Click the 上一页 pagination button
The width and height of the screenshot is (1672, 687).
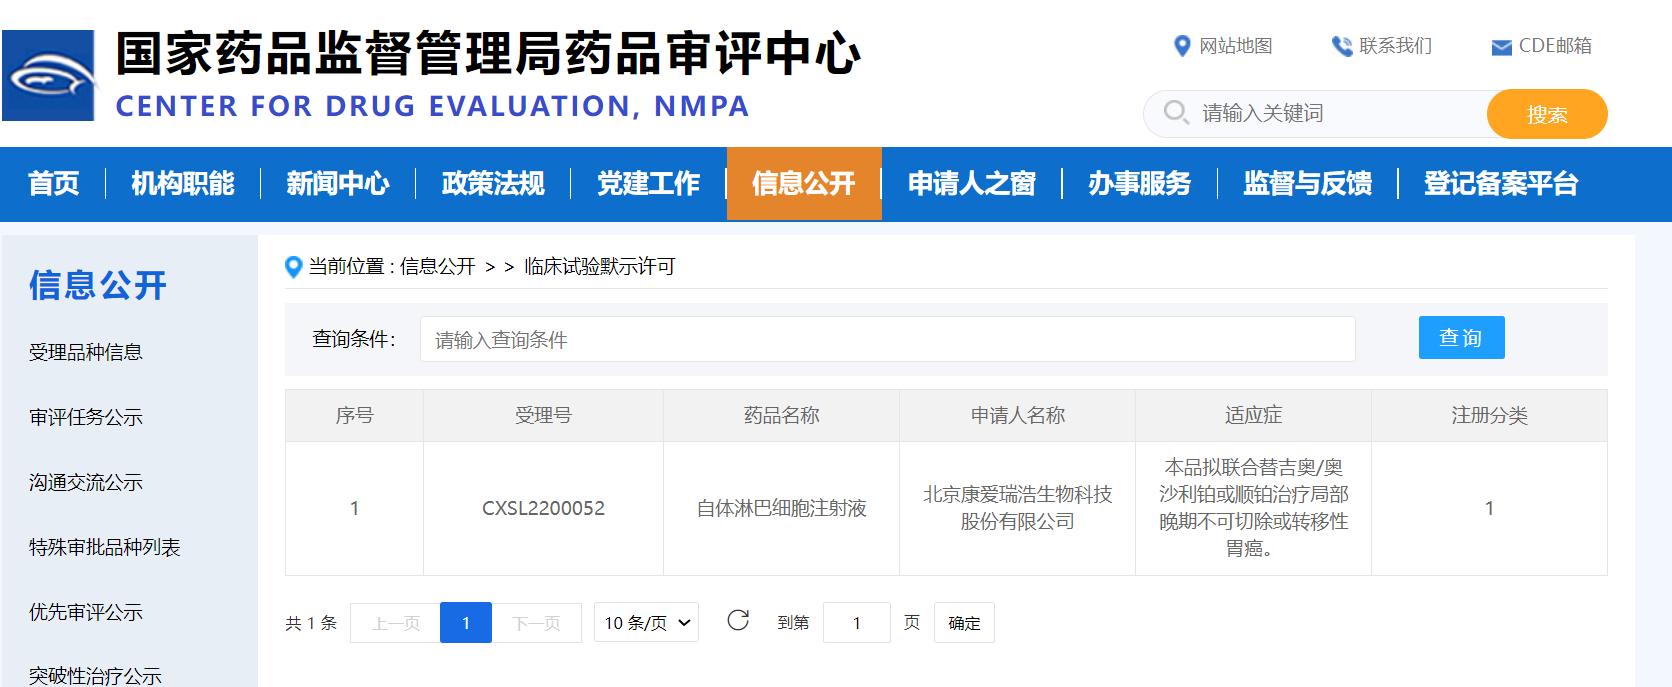(x=396, y=622)
